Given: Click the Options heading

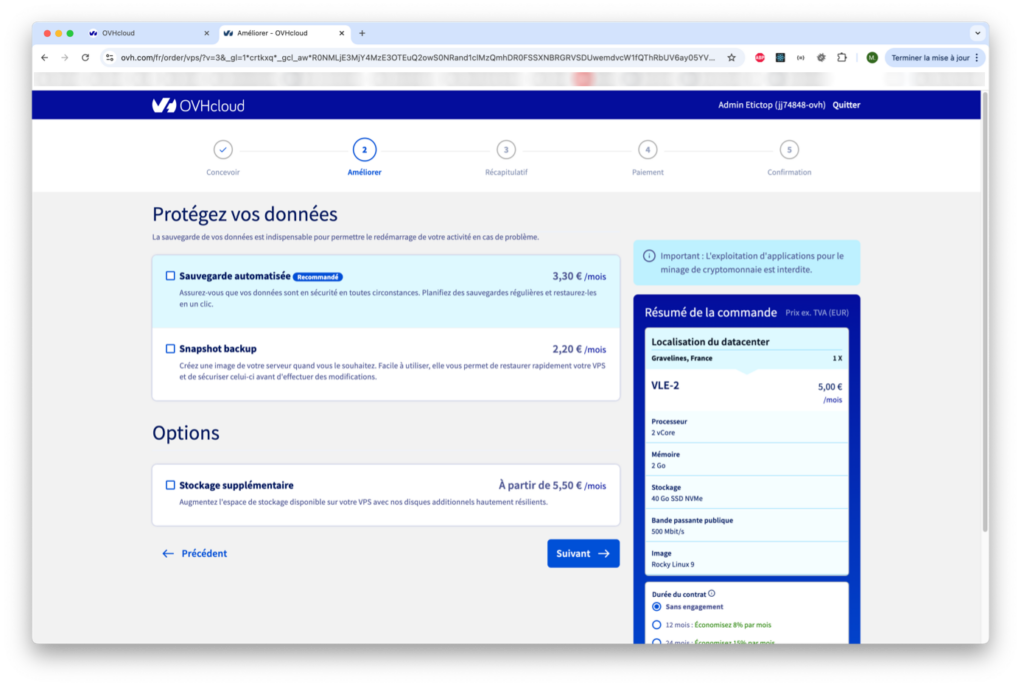Looking at the screenshot, I should click(185, 433).
